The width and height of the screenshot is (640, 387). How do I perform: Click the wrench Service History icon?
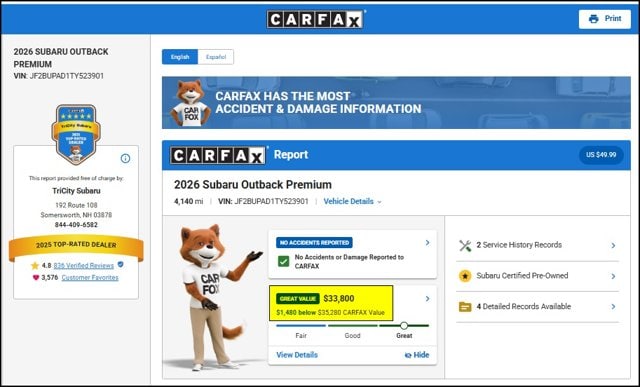(x=465, y=245)
